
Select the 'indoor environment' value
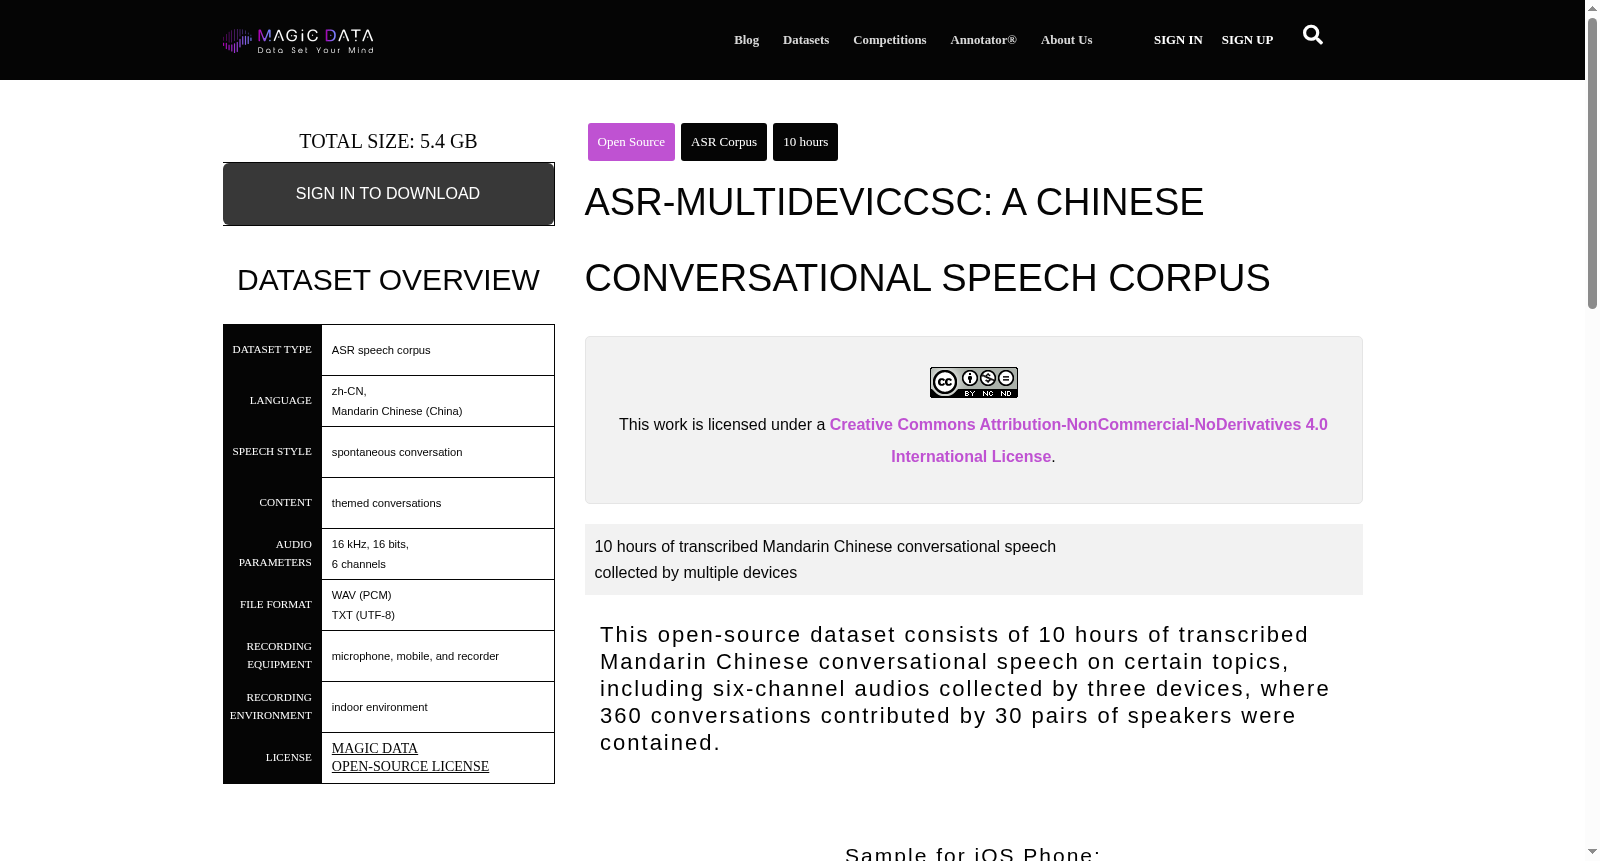tap(379, 707)
